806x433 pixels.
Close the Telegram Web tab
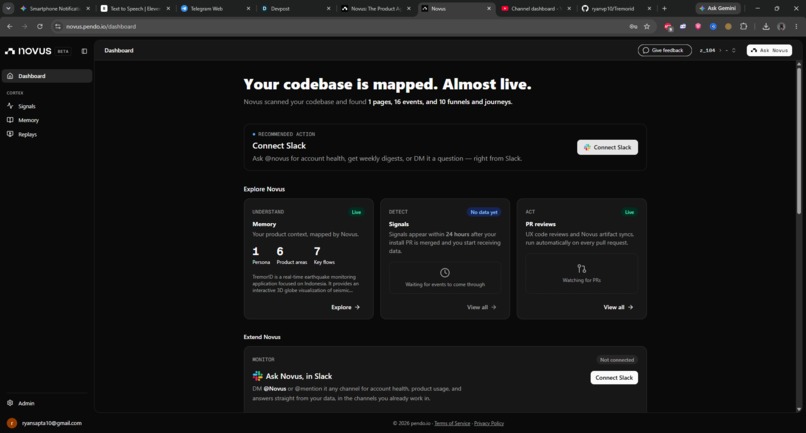[248, 9]
